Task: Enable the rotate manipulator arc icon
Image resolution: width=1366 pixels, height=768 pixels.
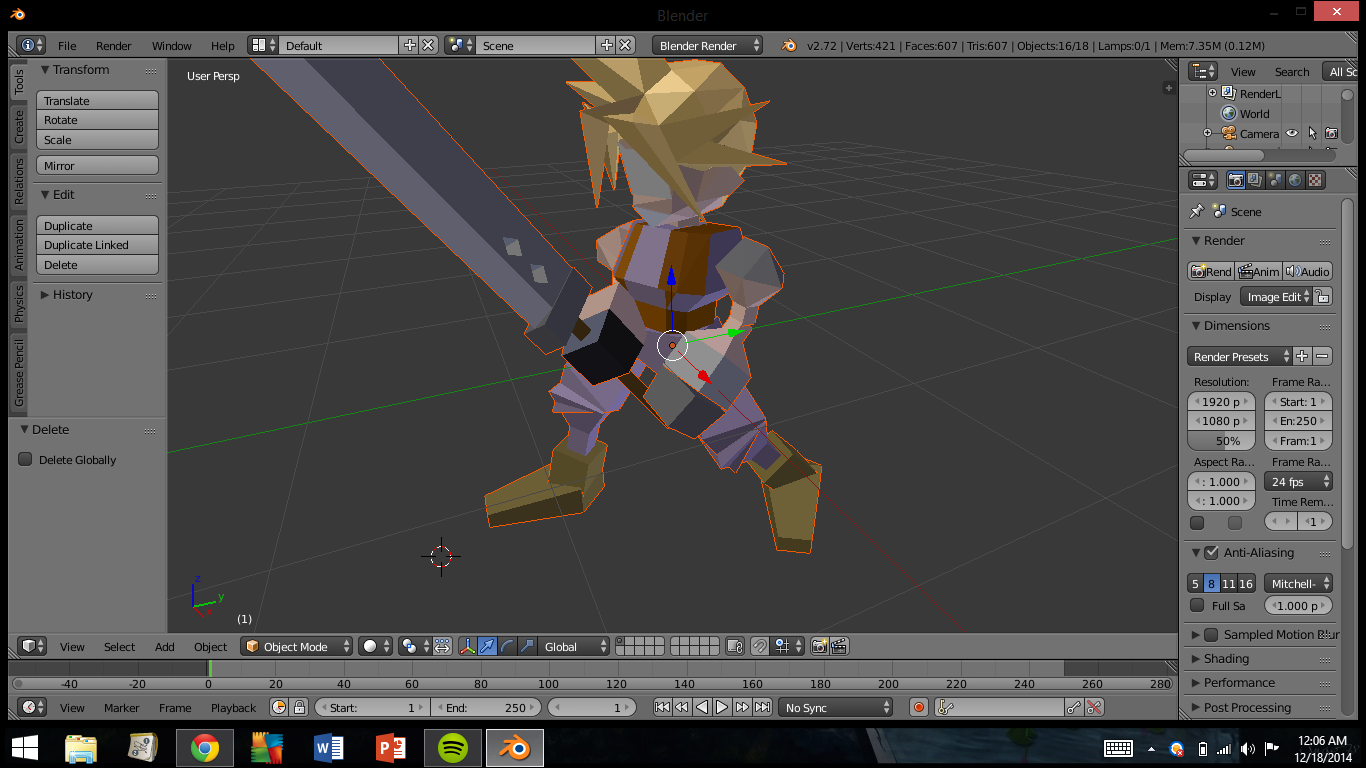Action: [507, 647]
